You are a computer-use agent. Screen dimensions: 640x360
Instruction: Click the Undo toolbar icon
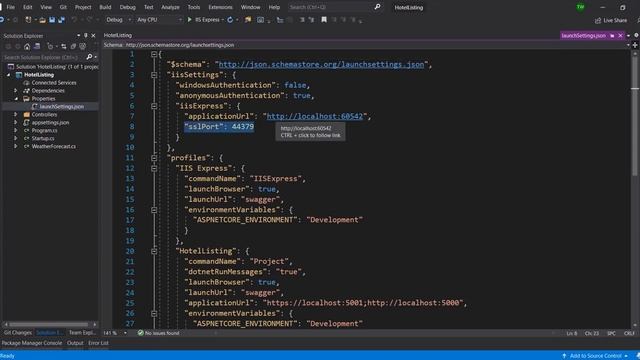pos(74,20)
